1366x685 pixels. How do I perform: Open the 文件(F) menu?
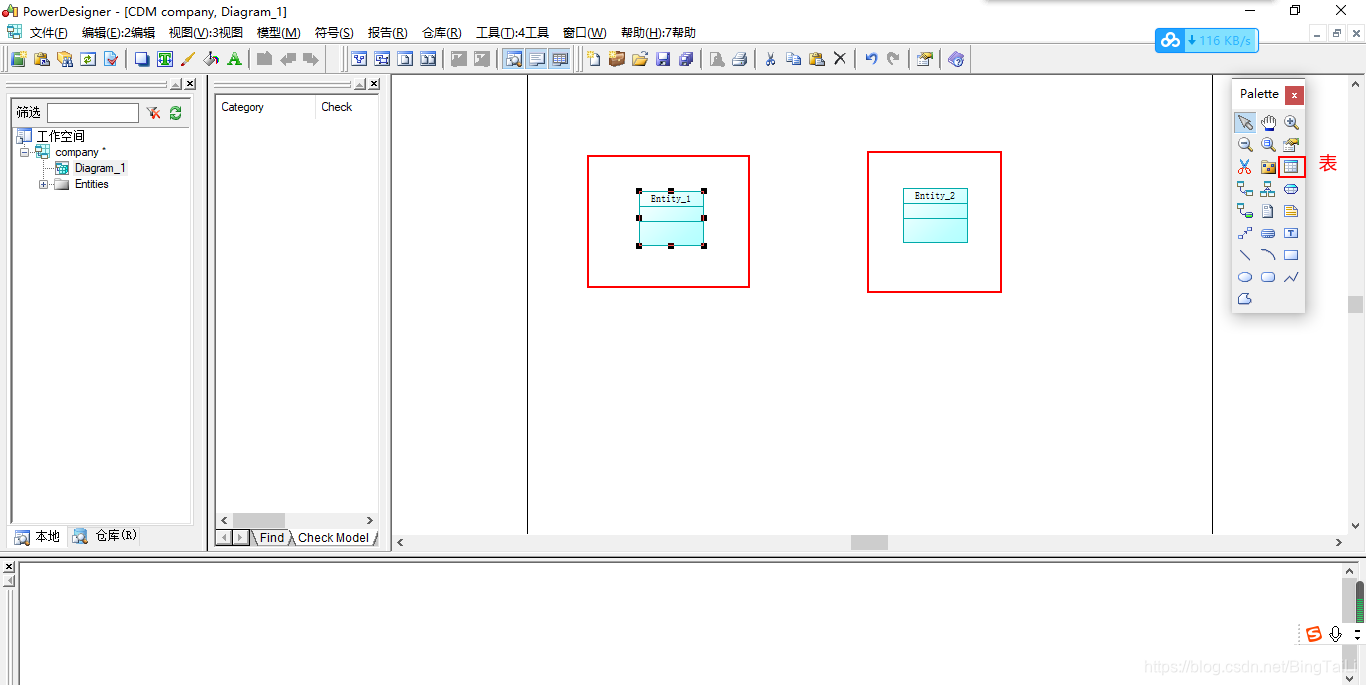tap(49, 33)
